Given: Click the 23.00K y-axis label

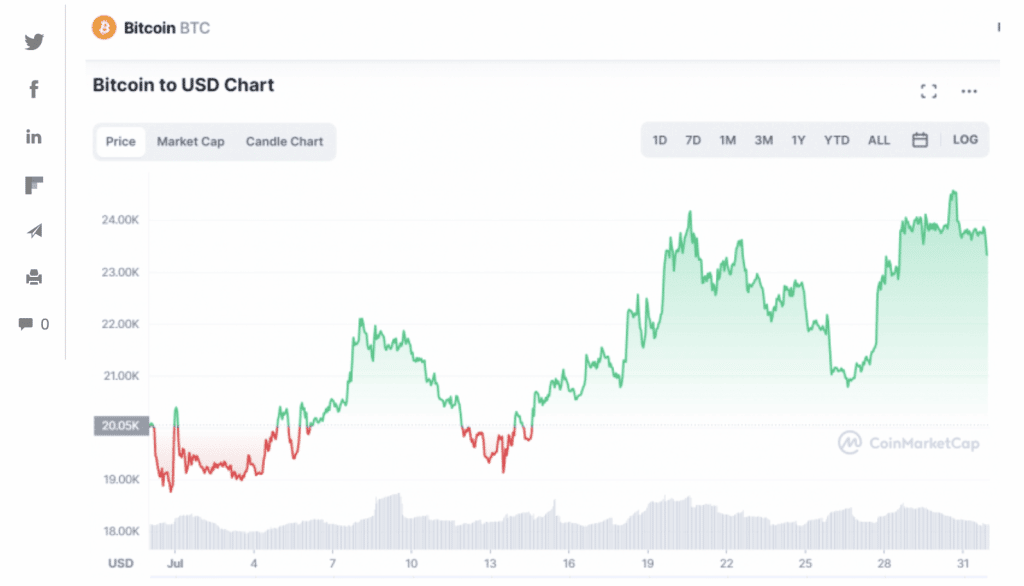Looking at the screenshot, I should [x=120, y=272].
